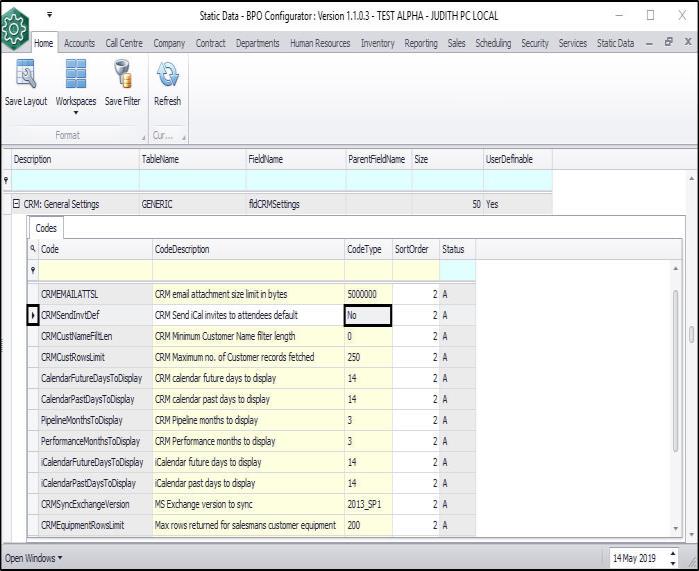Open the Open Windows dropdown

34,557
